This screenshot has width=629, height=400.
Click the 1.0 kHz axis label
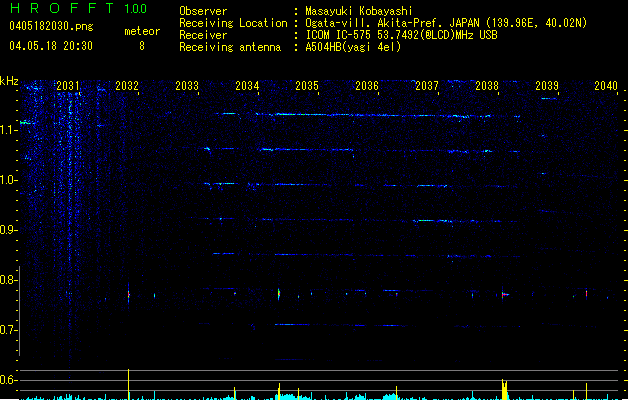point(8,180)
